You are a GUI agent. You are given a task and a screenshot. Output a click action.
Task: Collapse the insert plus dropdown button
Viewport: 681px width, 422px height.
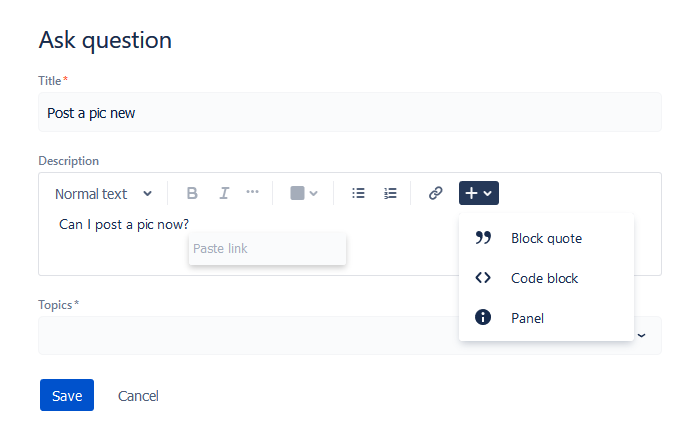(479, 193)
